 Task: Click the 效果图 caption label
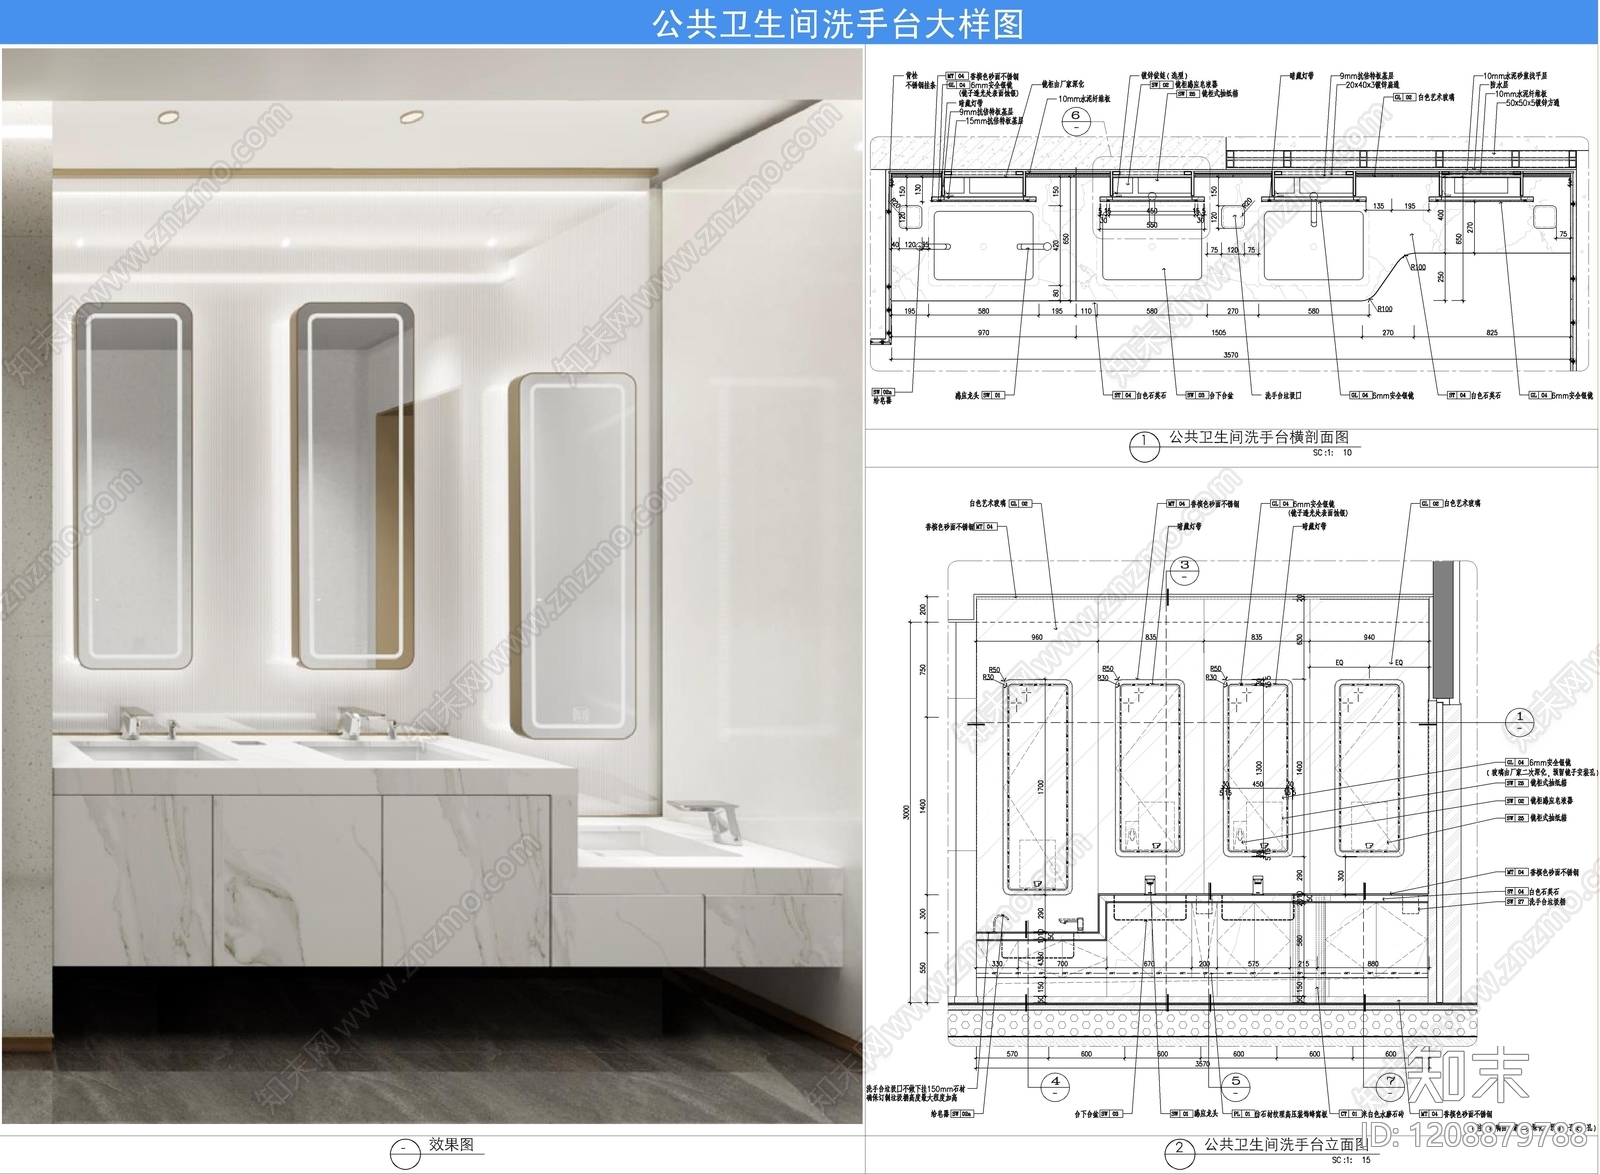(451, 1144)
